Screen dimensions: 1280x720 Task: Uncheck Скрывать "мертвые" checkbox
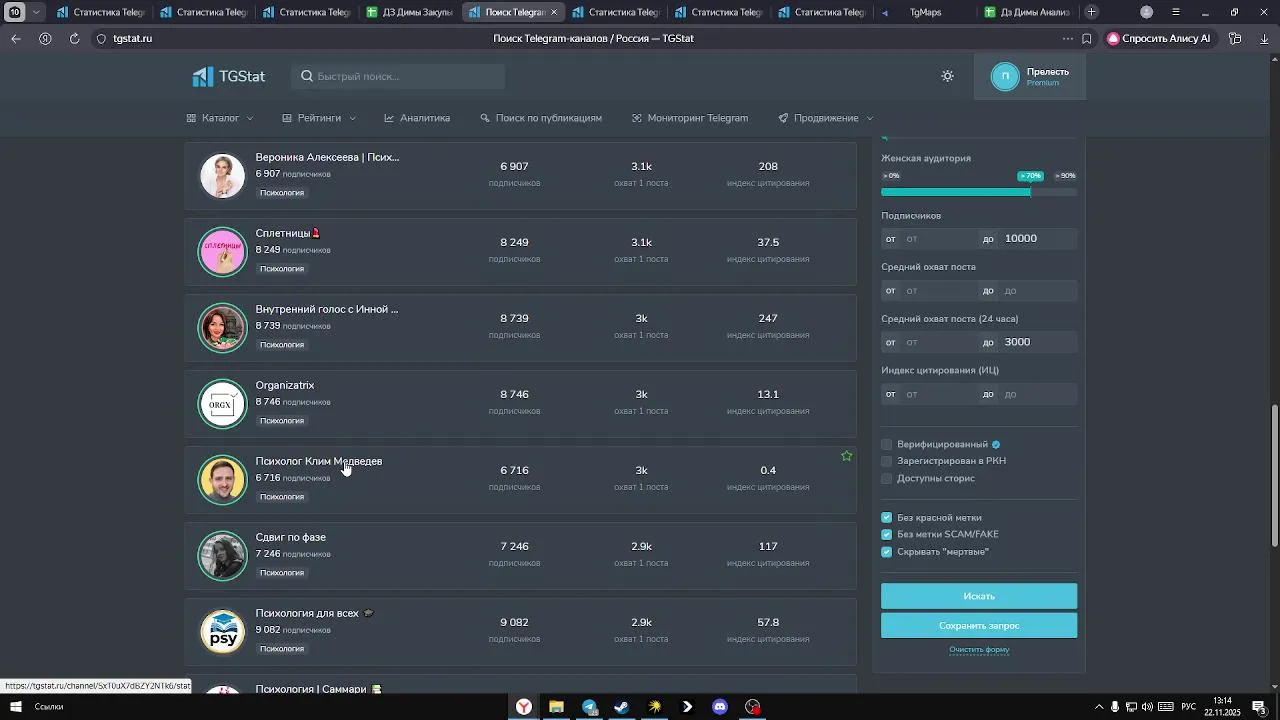click(886, 552)
